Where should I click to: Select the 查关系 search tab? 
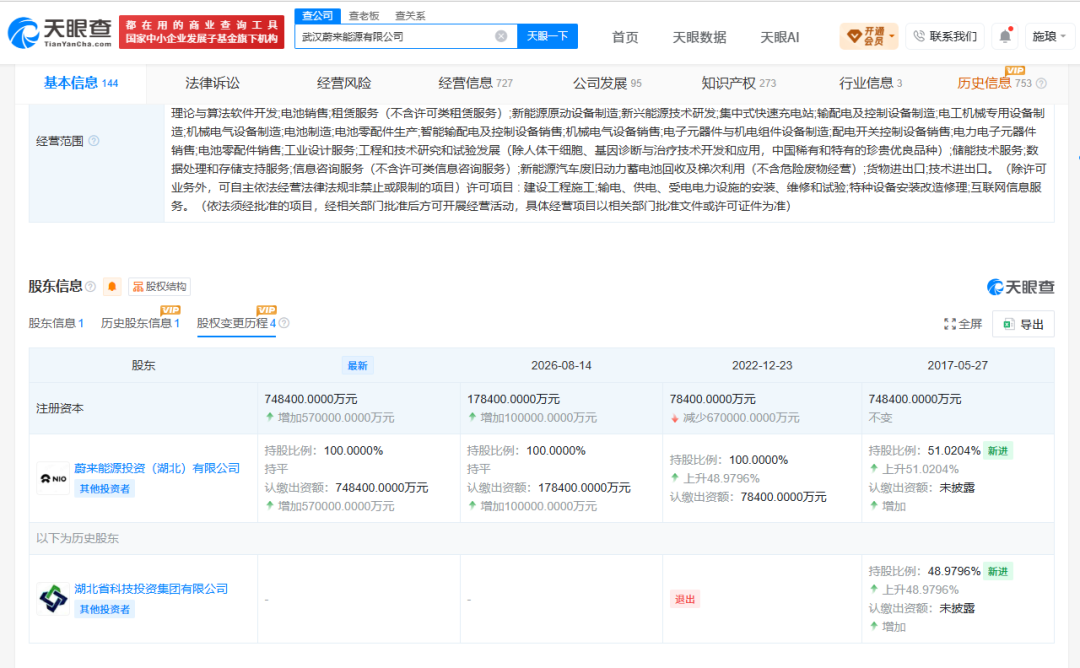tap(410, 15)
